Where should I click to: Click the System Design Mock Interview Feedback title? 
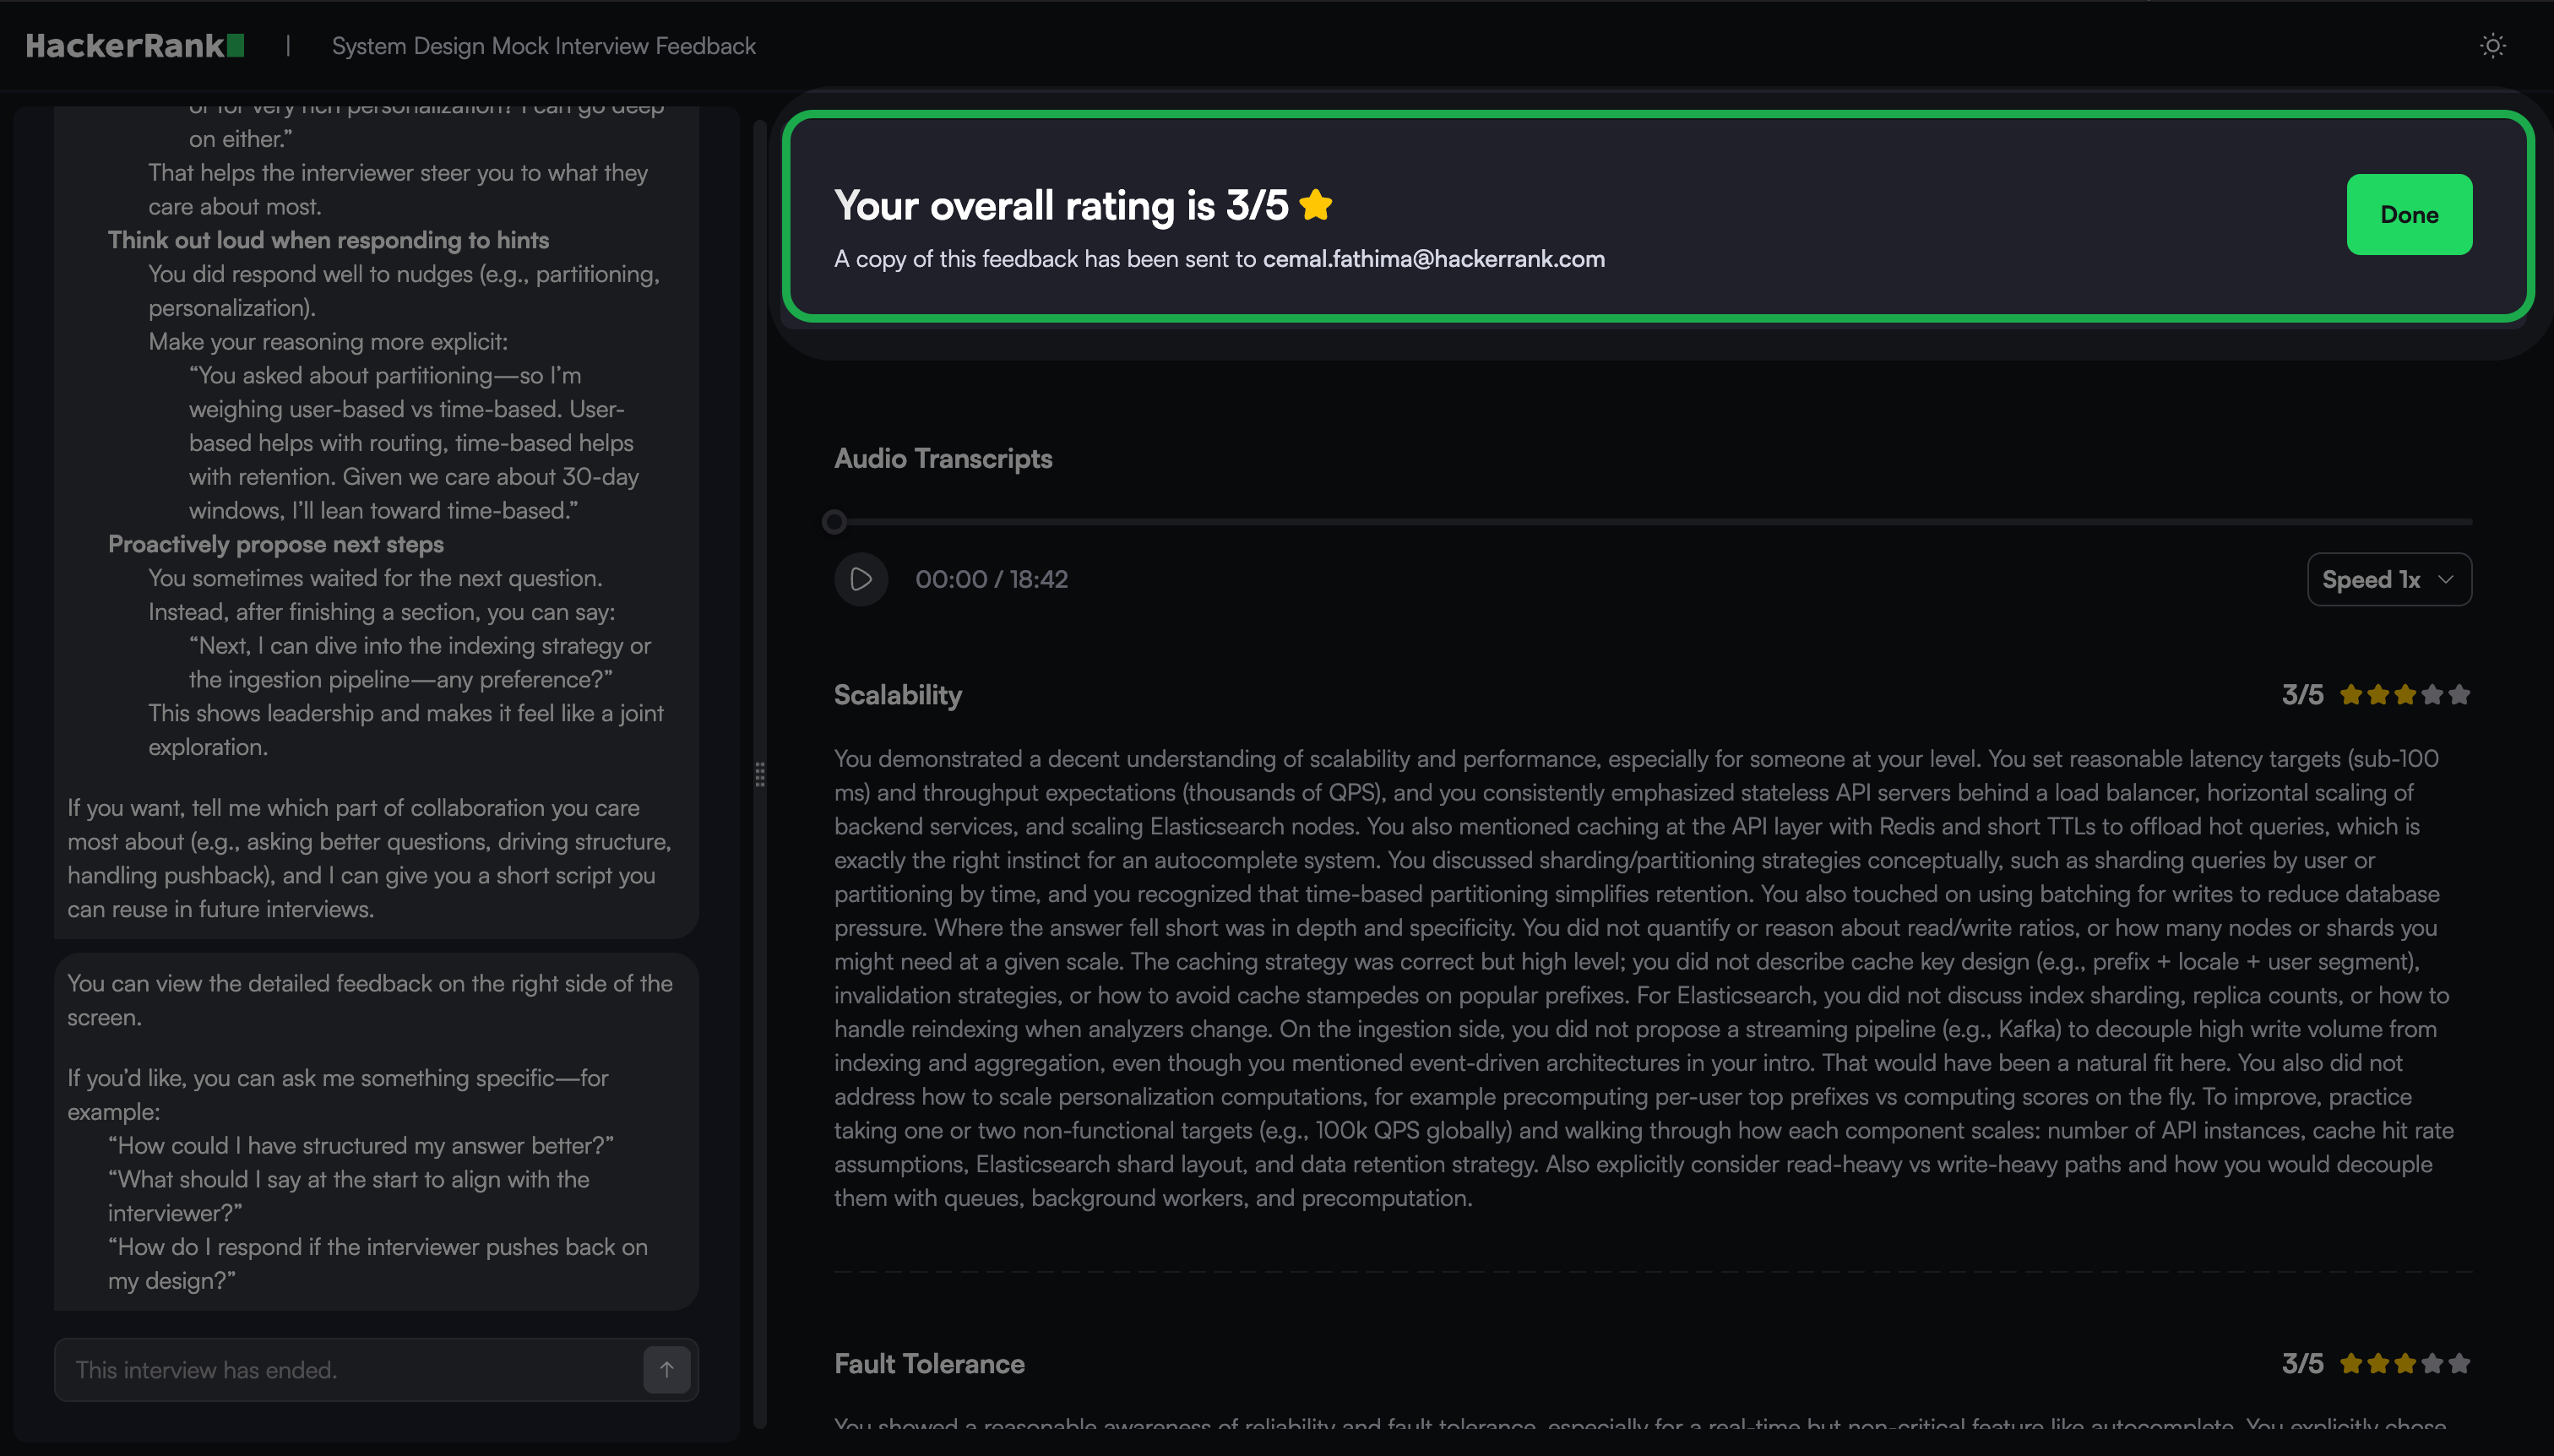(543, 46)
